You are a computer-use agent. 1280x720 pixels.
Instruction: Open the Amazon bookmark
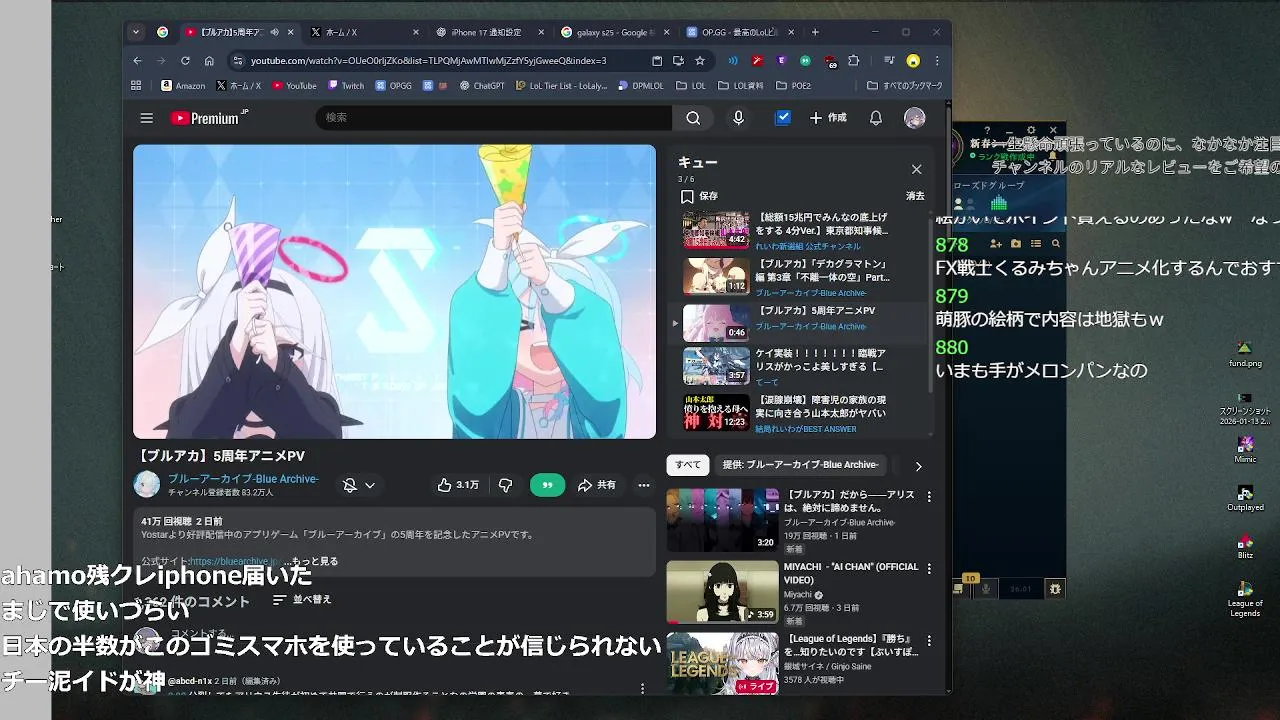click(x=183, y=86)
